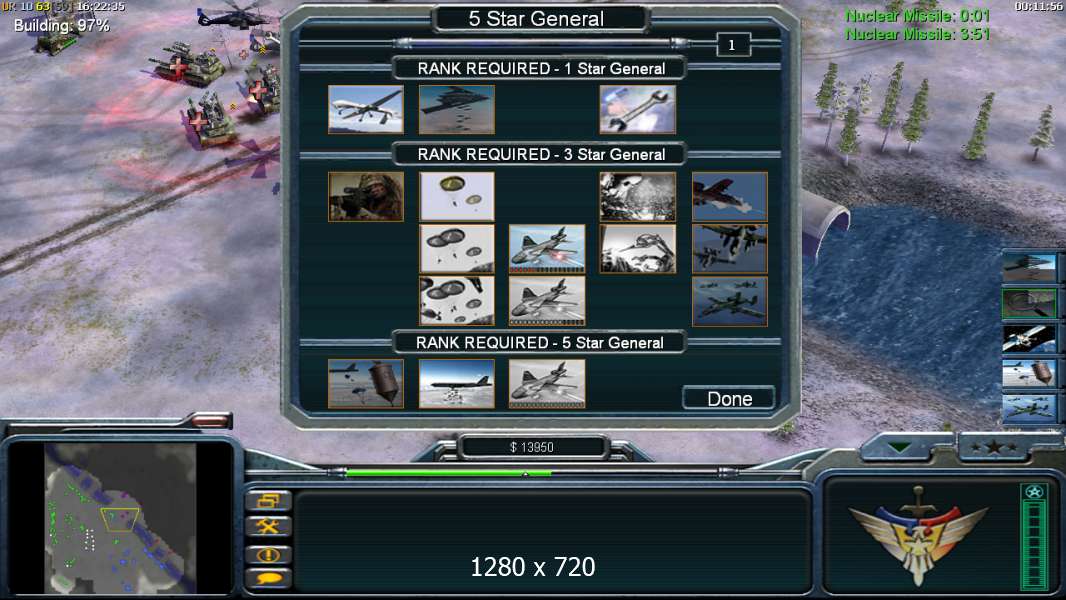The height and width of the screenshot is (600, 1066).
Task: Click the available points counter box
Action: [733, 46]
